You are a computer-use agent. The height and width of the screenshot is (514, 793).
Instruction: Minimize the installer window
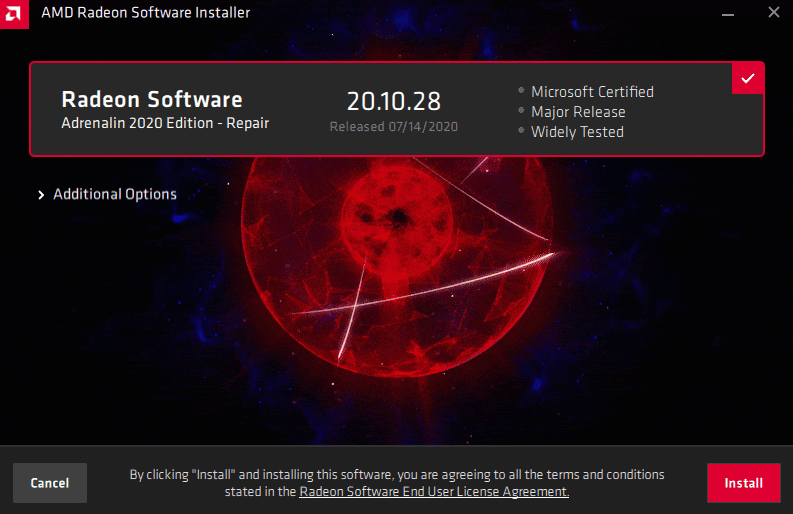pyautogui.click(x=728, y=14)
